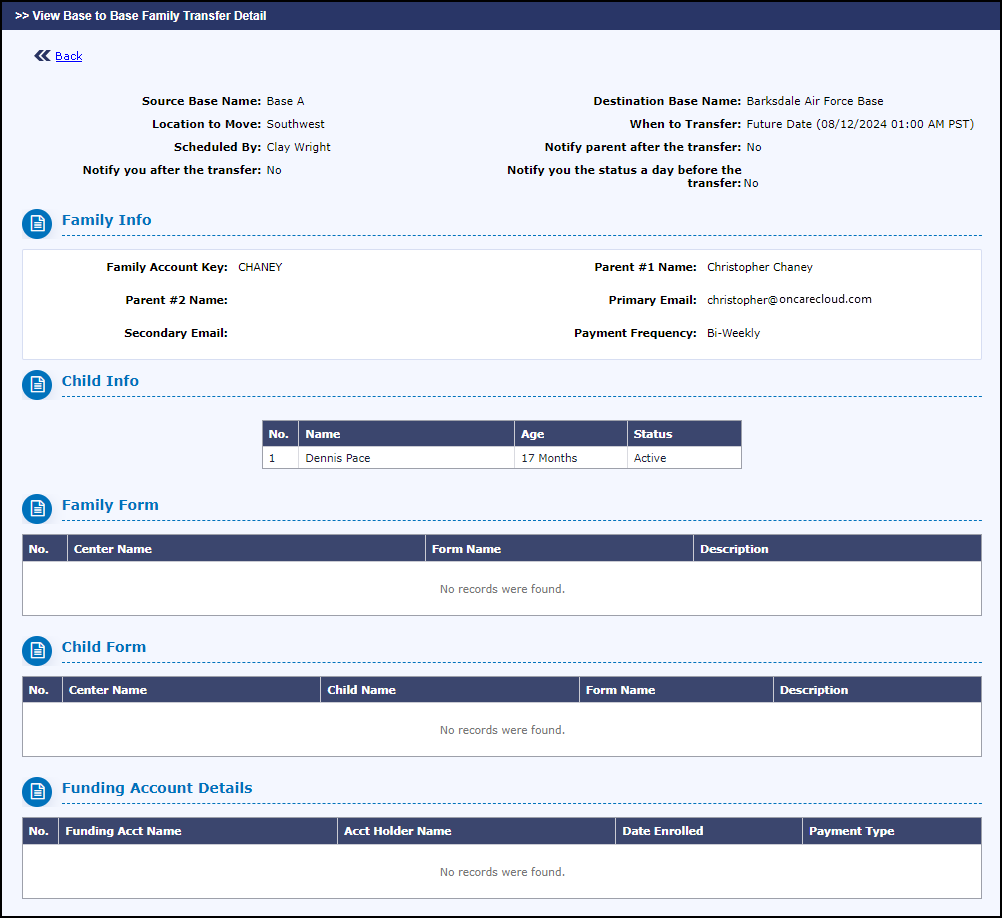The width and height of the screenshot is (1002, 918).
Task: Click the Family Info section document icon
Action: point(37,224)
